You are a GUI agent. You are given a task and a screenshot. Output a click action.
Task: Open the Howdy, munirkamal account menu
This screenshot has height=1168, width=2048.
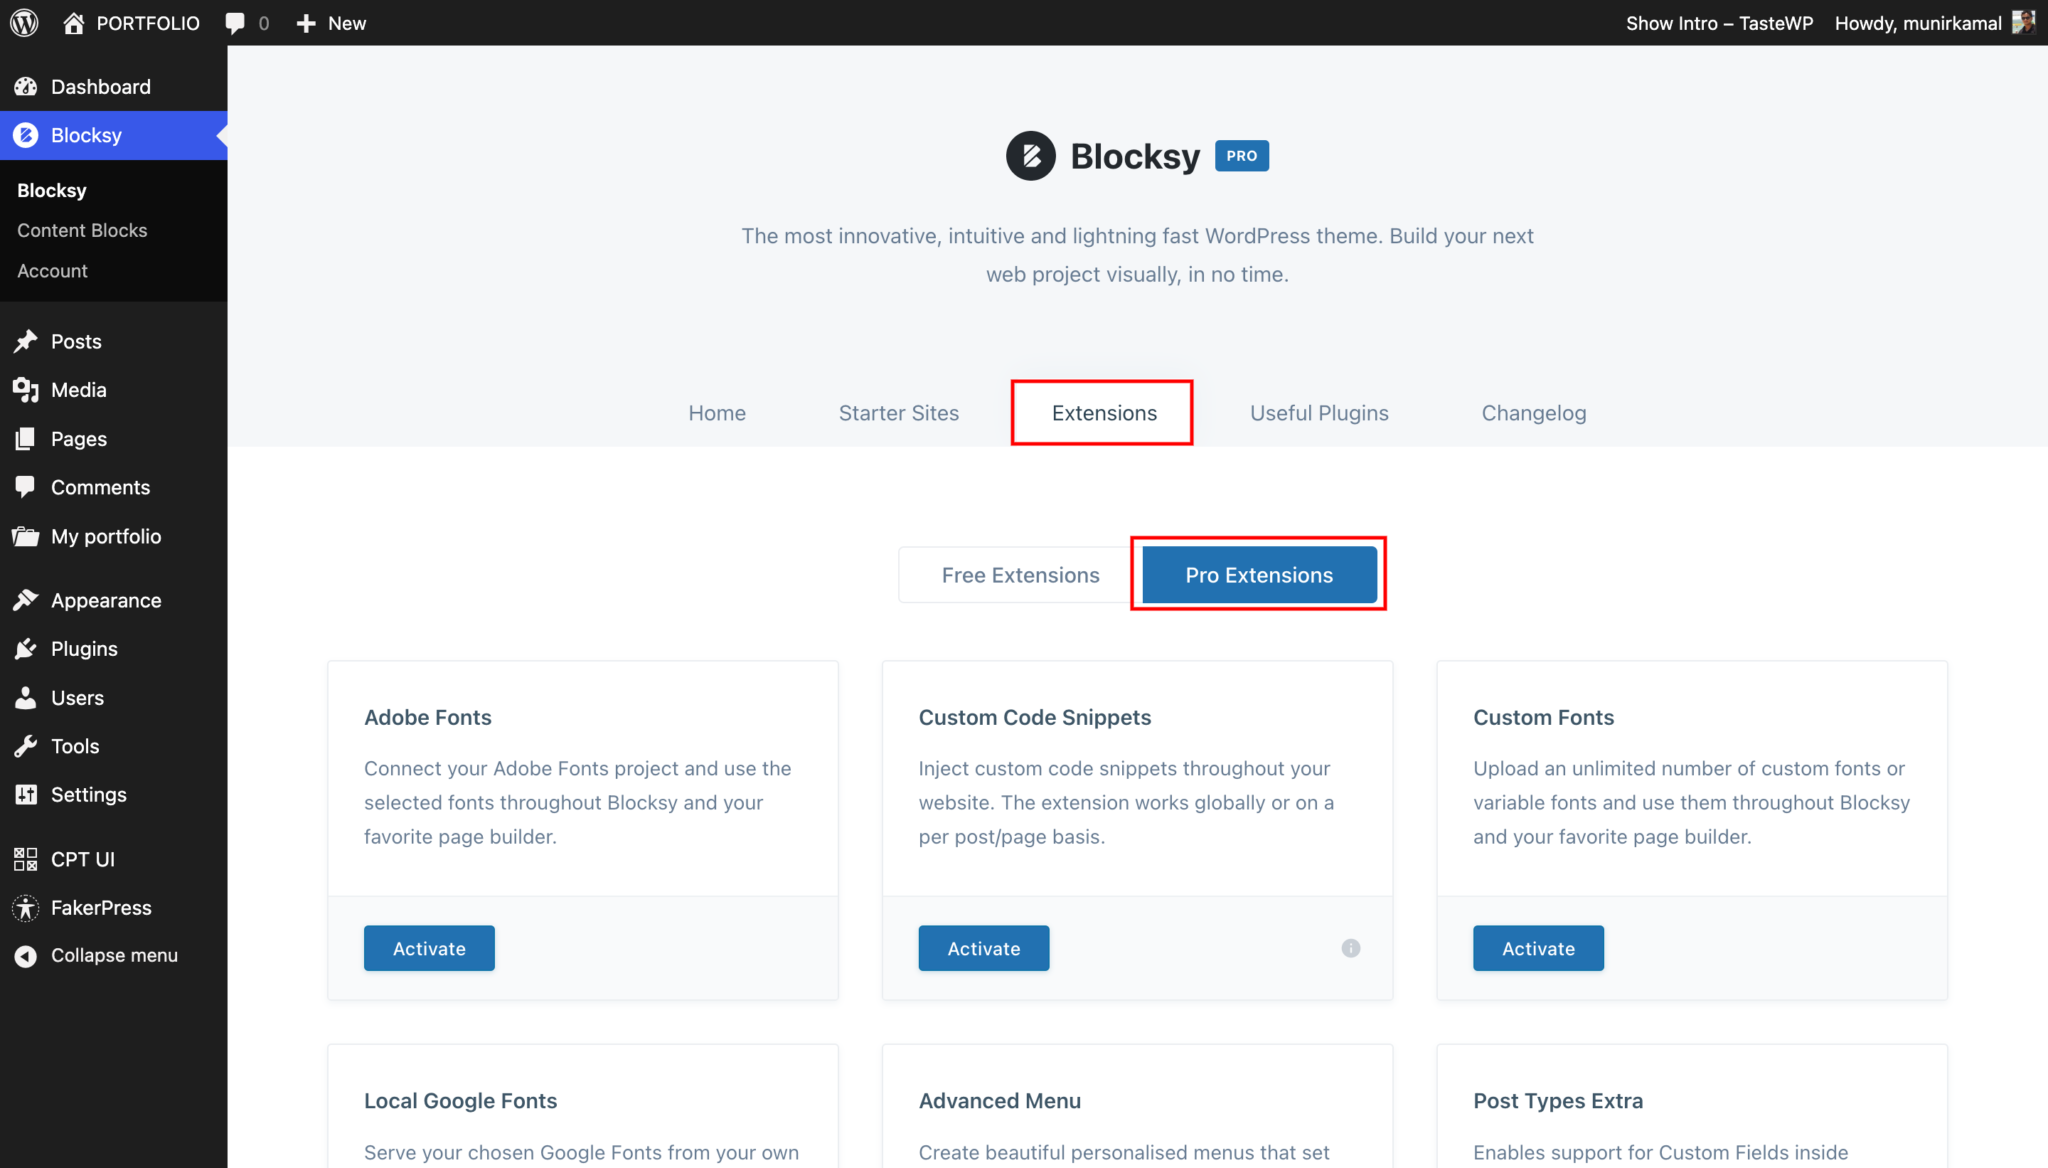pos(1917,22)
